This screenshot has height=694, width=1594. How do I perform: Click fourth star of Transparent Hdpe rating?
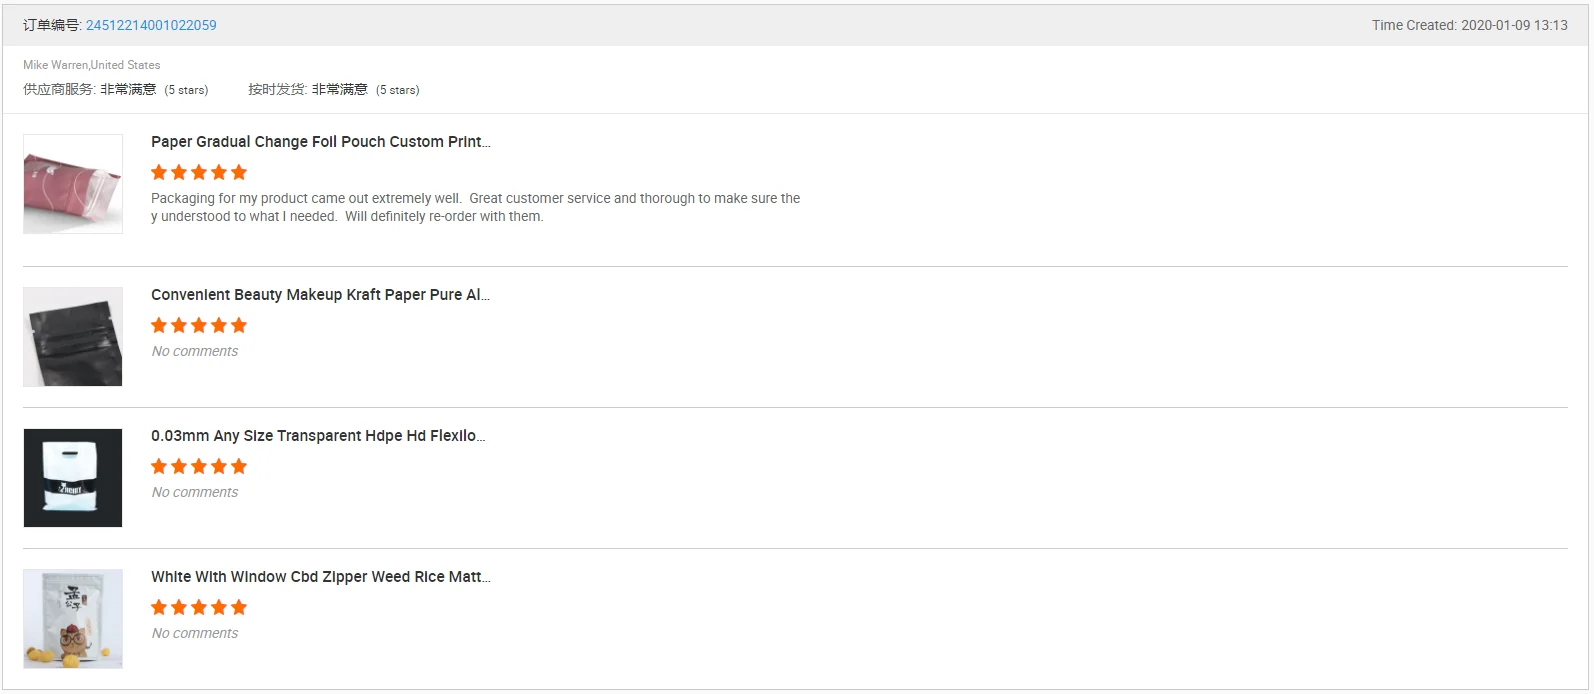pyautogui.click(x=219, y=466)
